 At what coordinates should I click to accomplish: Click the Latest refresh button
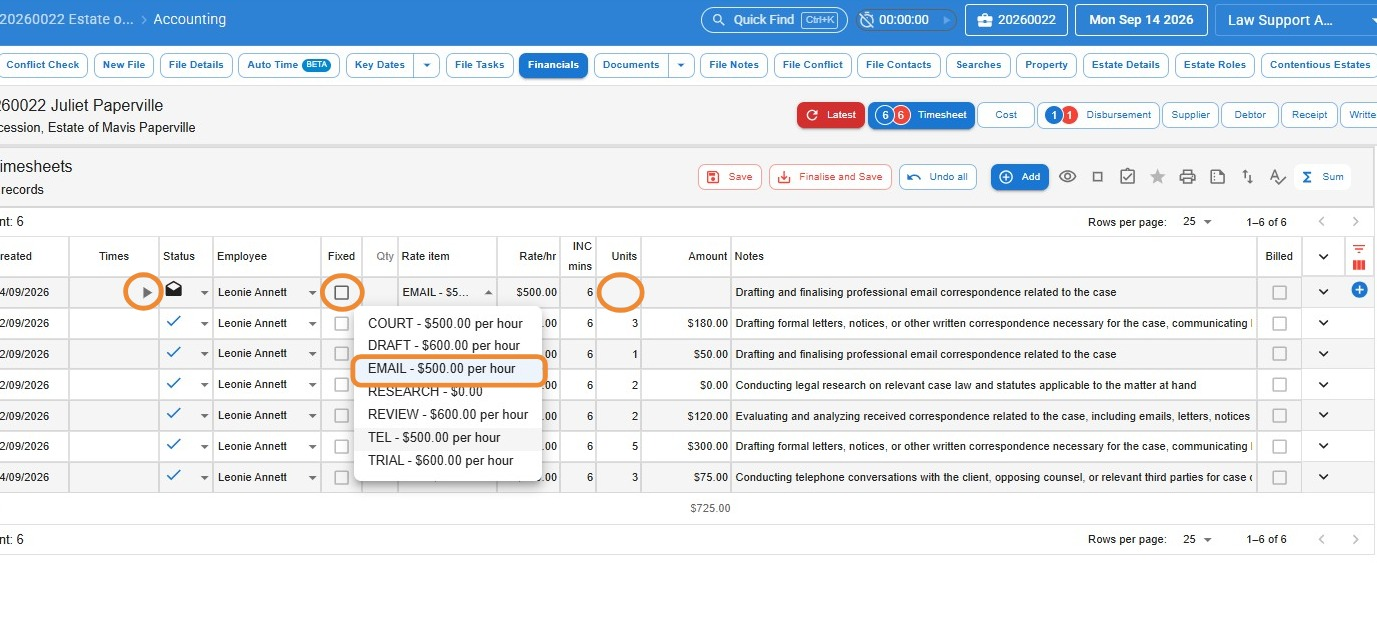click(x=831, y=115)
